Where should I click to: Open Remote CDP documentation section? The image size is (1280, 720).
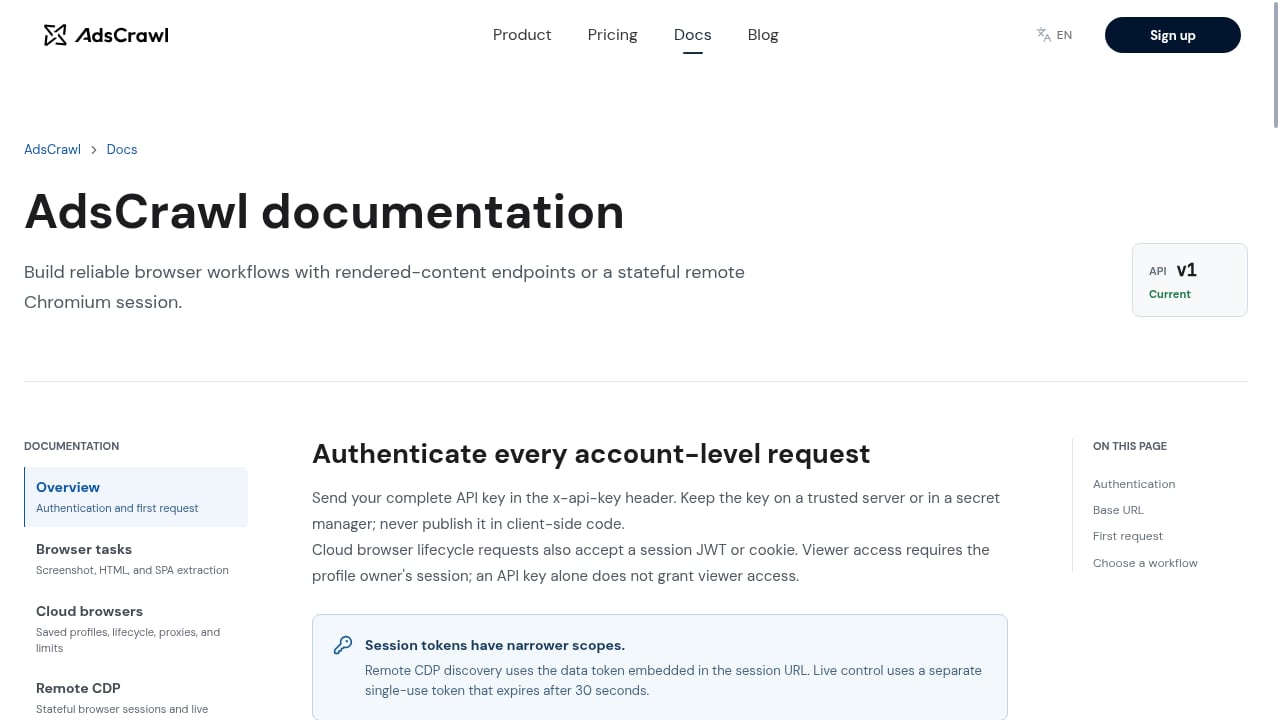pyautogui.click(x=136, y=697)
